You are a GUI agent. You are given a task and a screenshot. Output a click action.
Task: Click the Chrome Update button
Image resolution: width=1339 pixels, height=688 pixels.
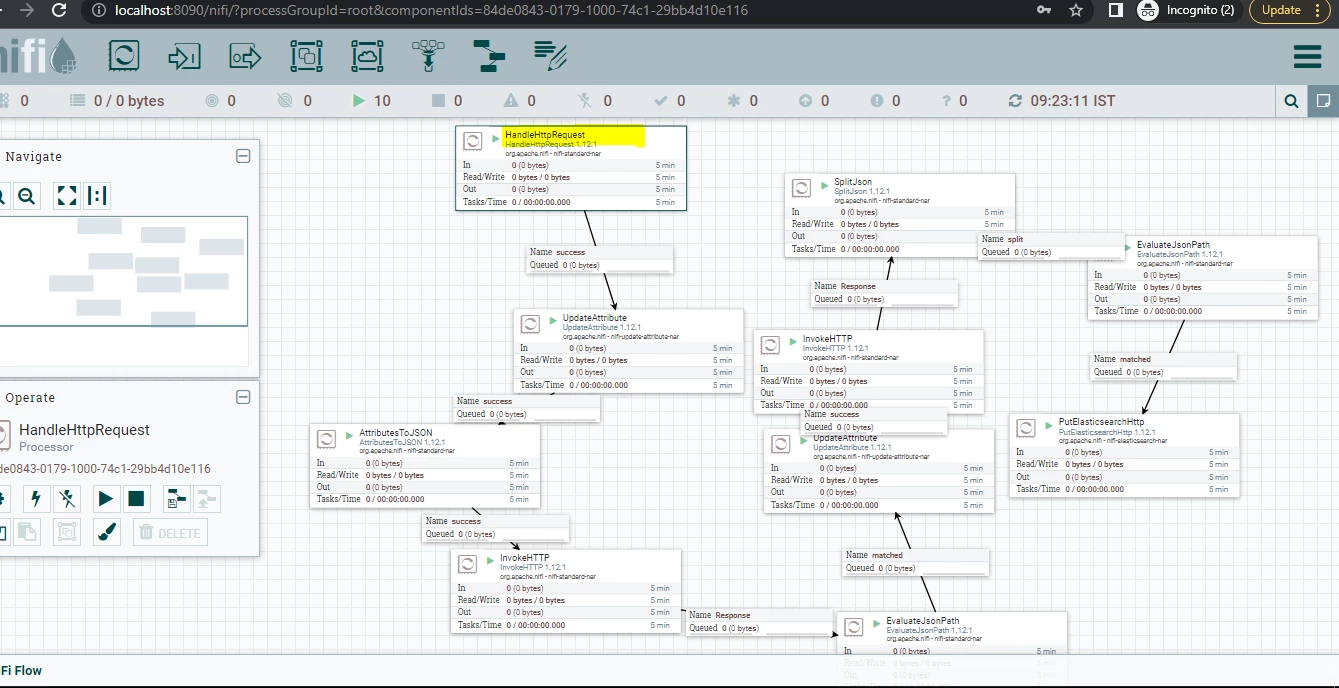click(x=1288, y=10)
